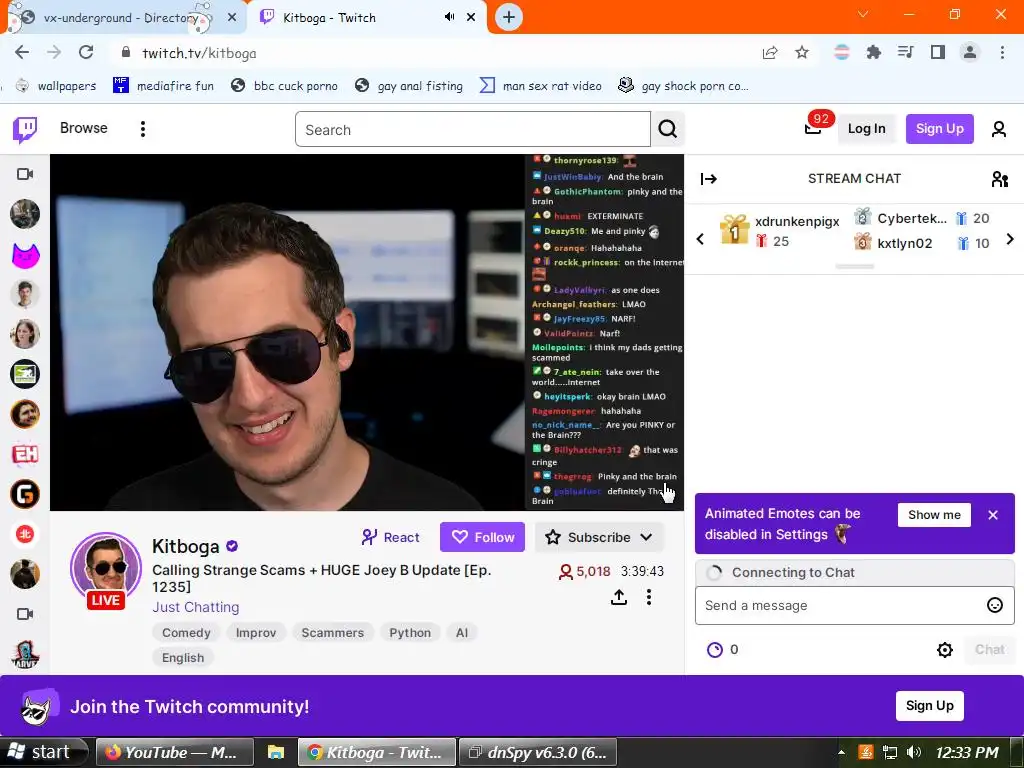
Task: Share the Kitboga stream
Action: pos(618,597)
